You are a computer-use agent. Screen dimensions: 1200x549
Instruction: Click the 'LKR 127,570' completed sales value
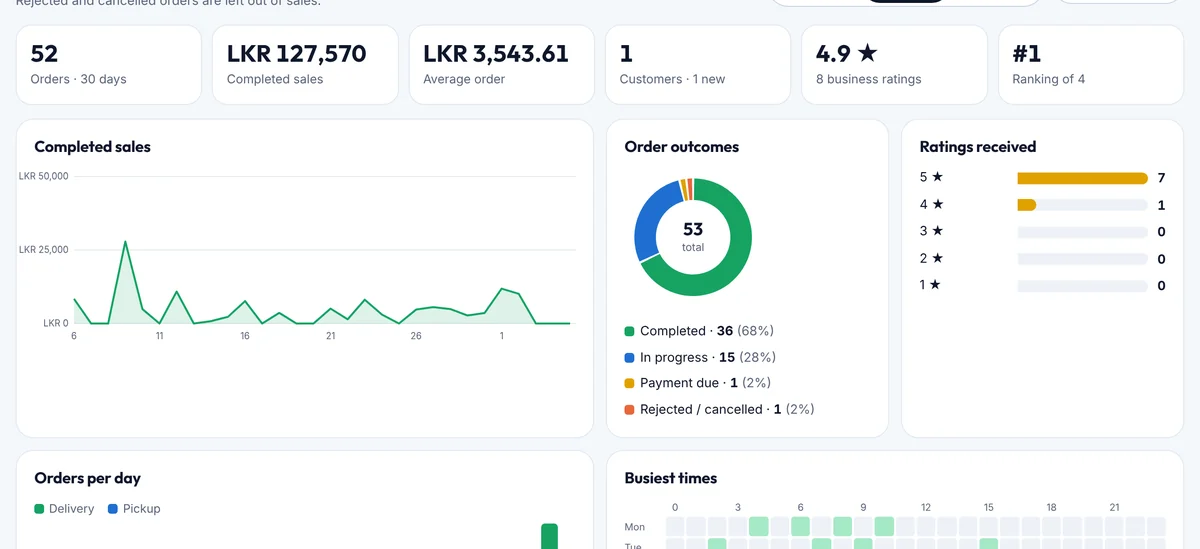pos(297,53)
